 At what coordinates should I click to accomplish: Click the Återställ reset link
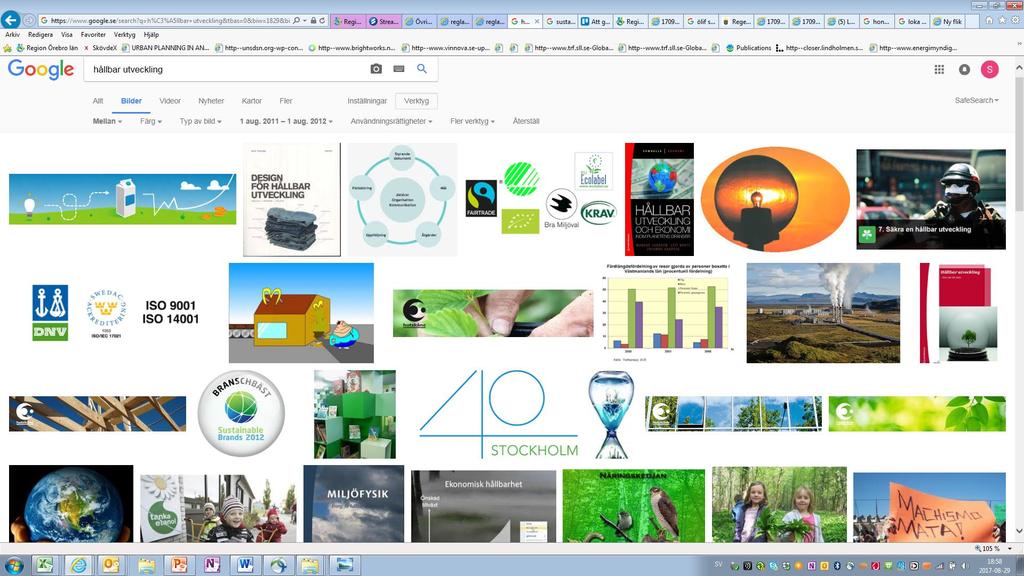[x=526, y=121]
